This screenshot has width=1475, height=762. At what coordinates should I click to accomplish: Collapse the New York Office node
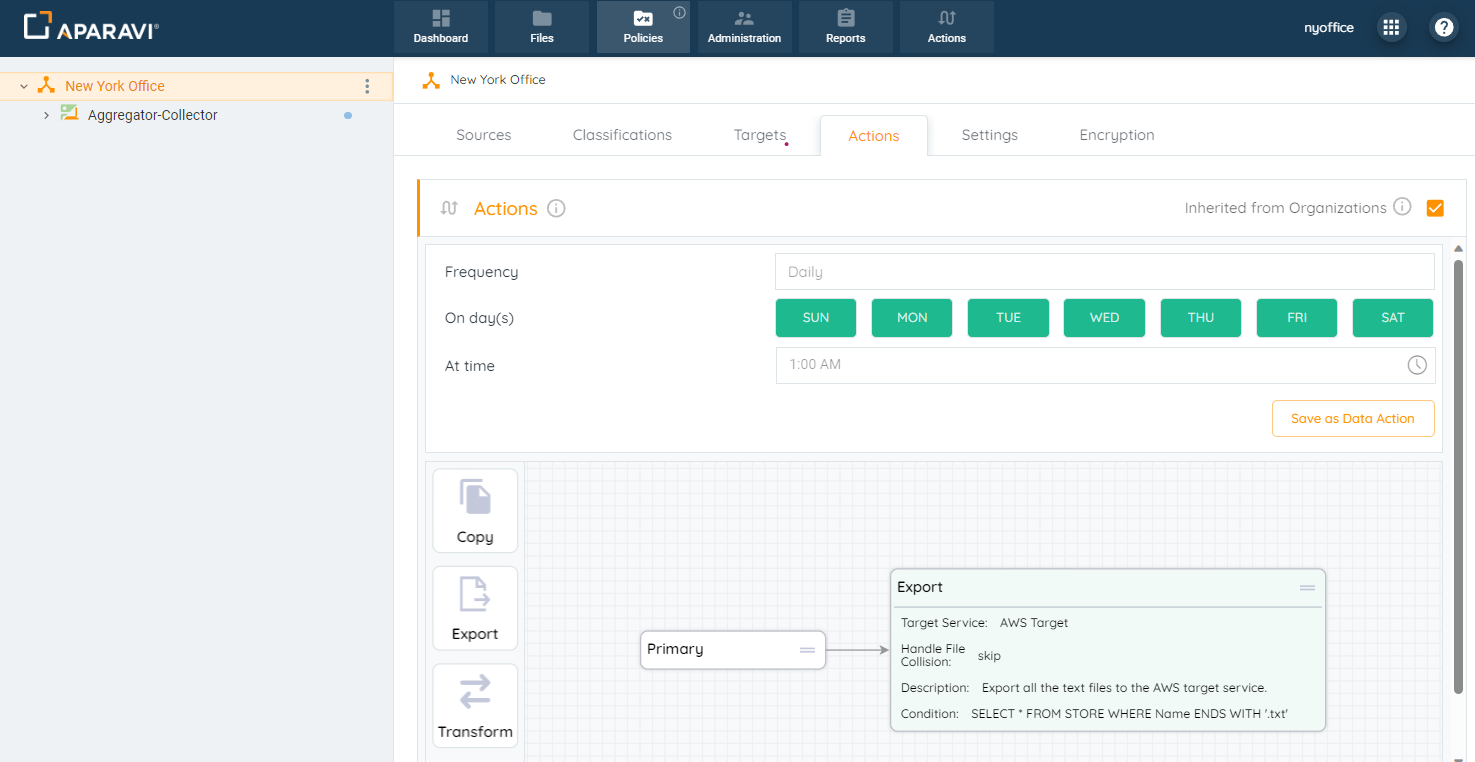(x=24, y=86)
